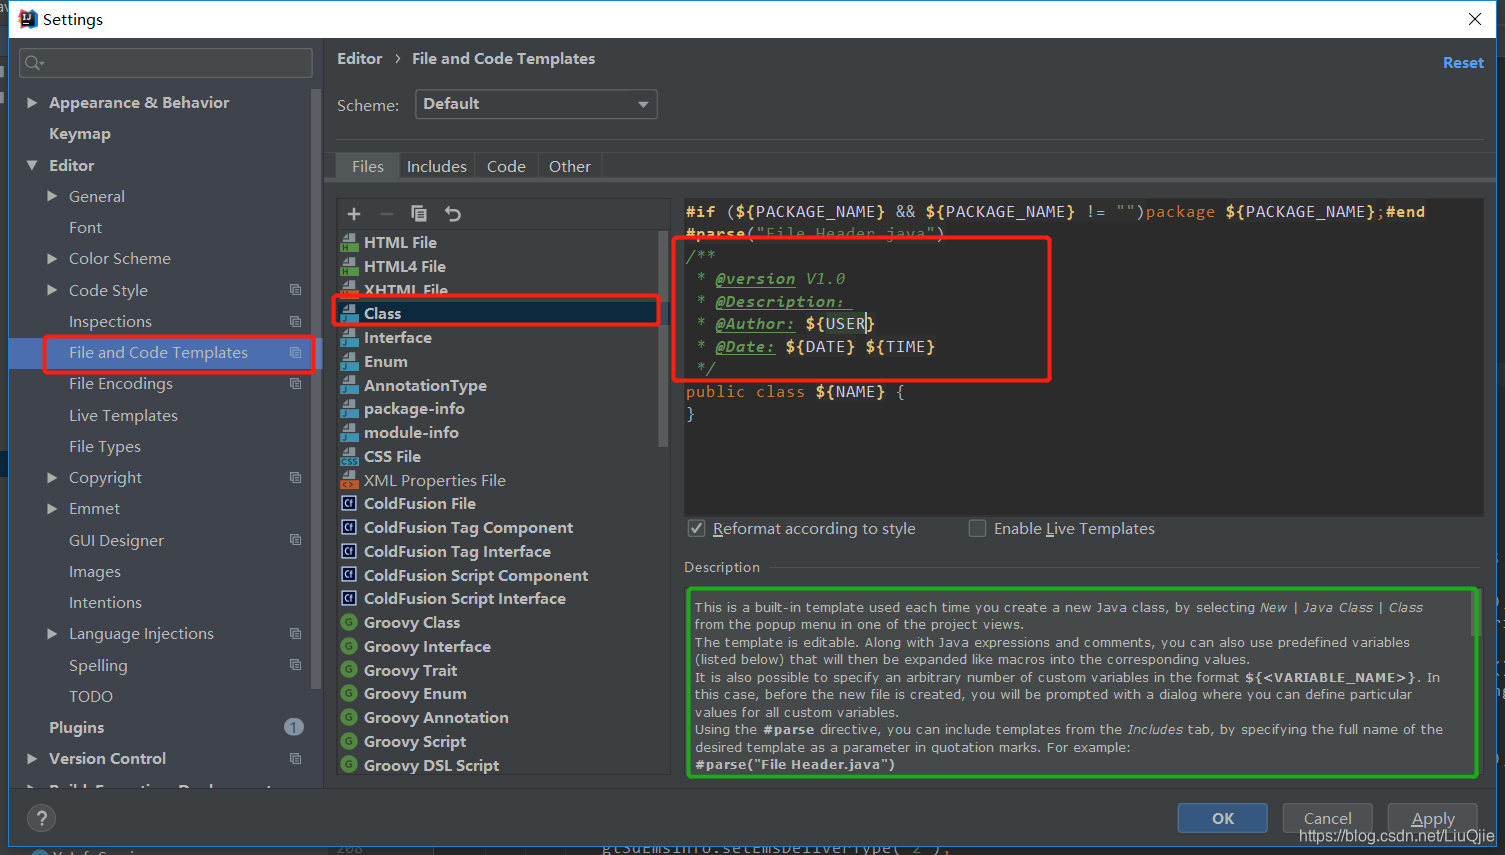This screenshot has width=1505, height=855.
Task: Select Live Templates in sidebar
Action: (123, 415)
